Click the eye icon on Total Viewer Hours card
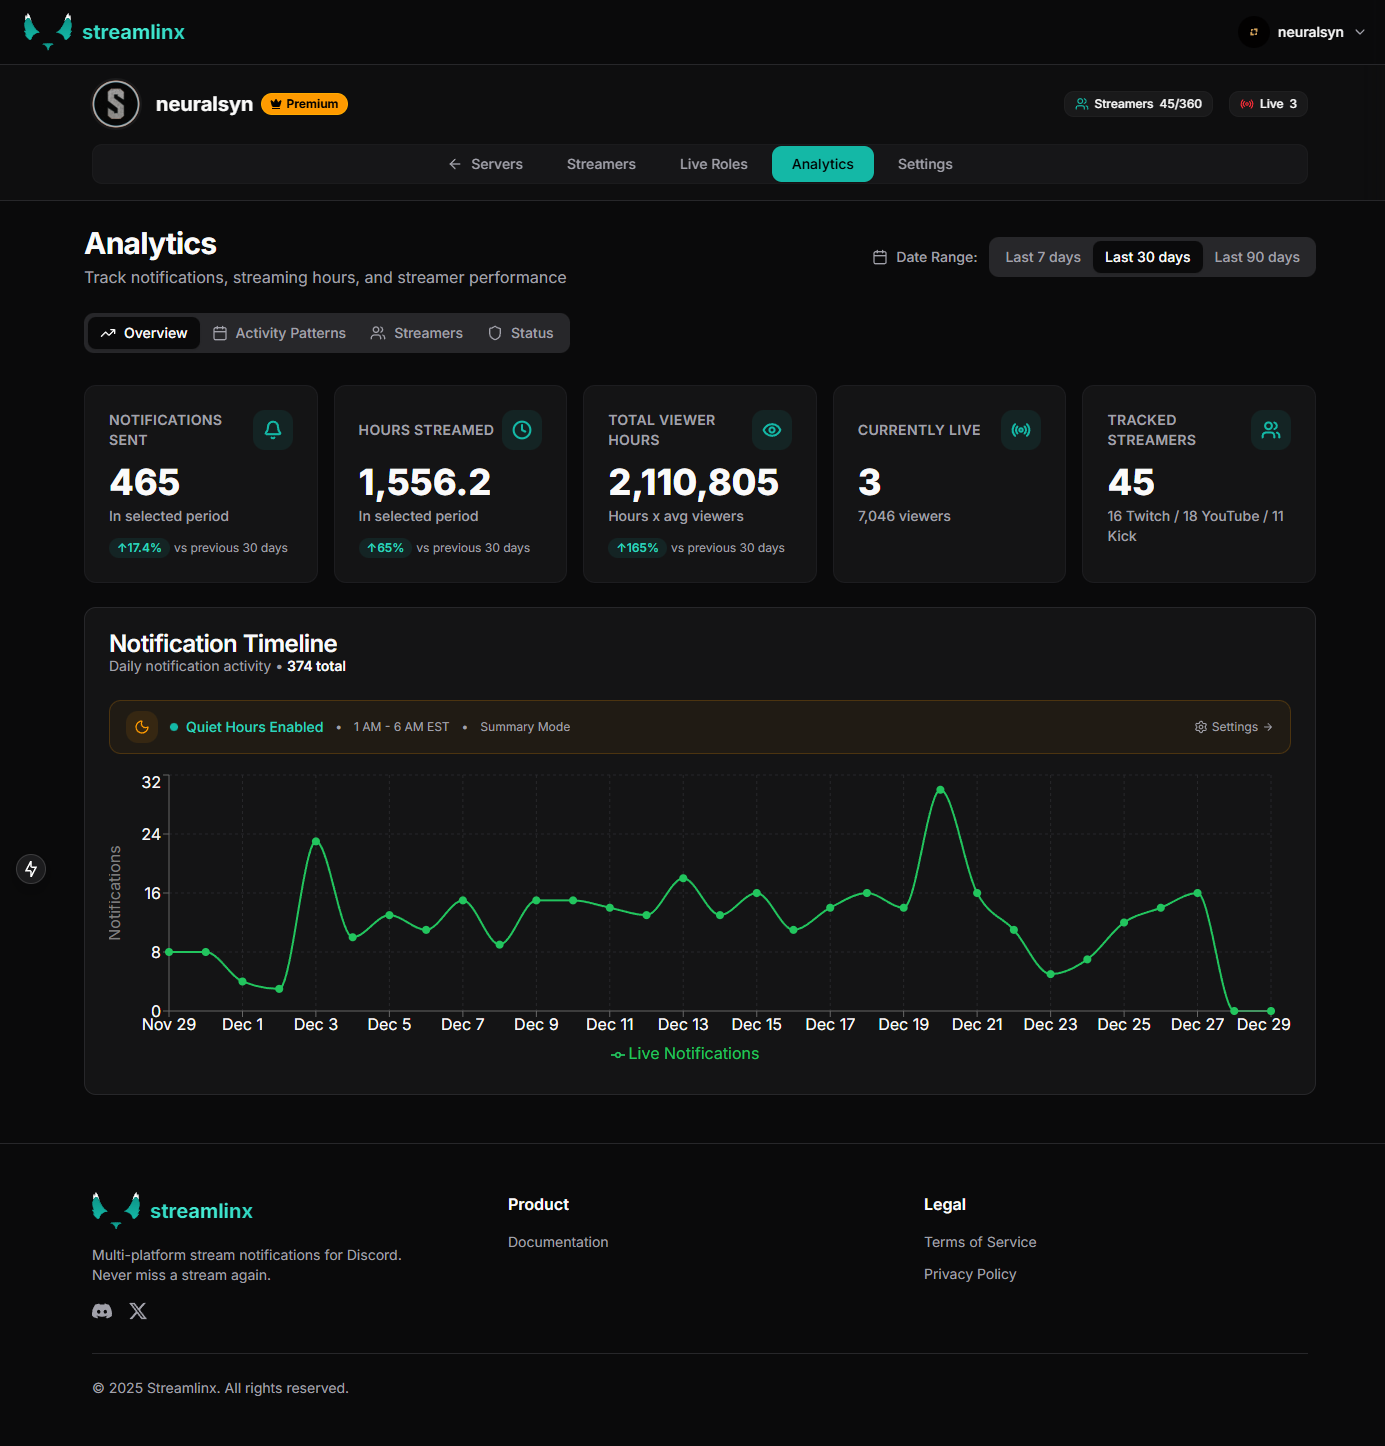 pyautogui.click(x=771, y=430)
